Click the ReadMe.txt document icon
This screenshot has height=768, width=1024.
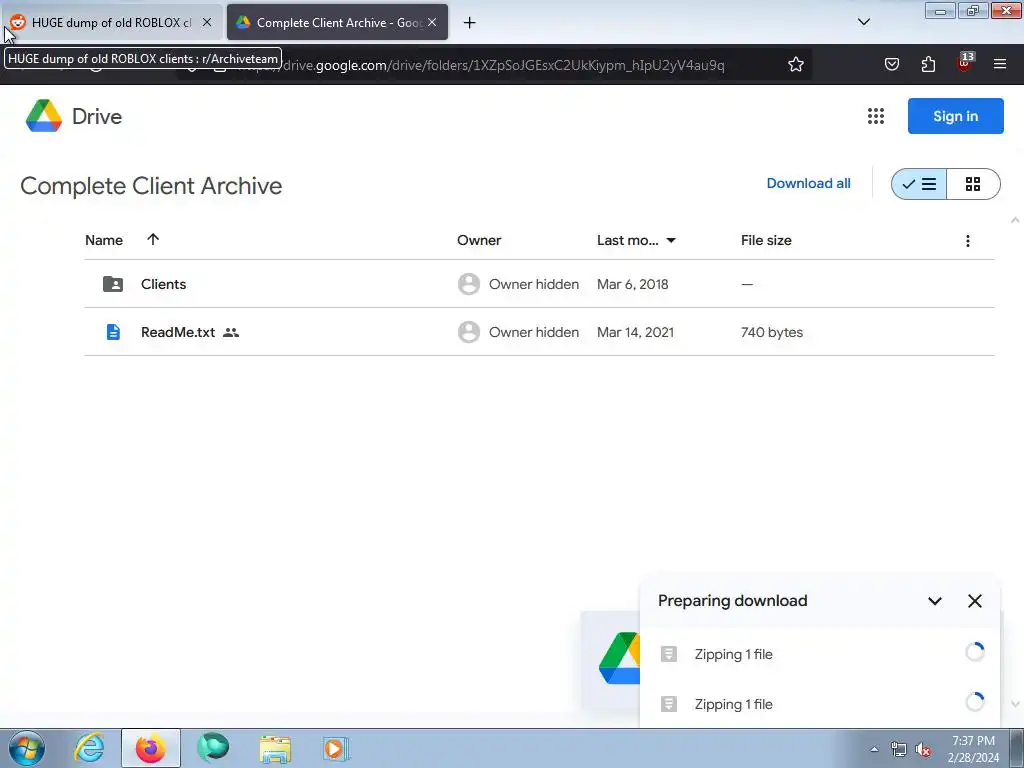pyautogui.click(x=113, y=332)
